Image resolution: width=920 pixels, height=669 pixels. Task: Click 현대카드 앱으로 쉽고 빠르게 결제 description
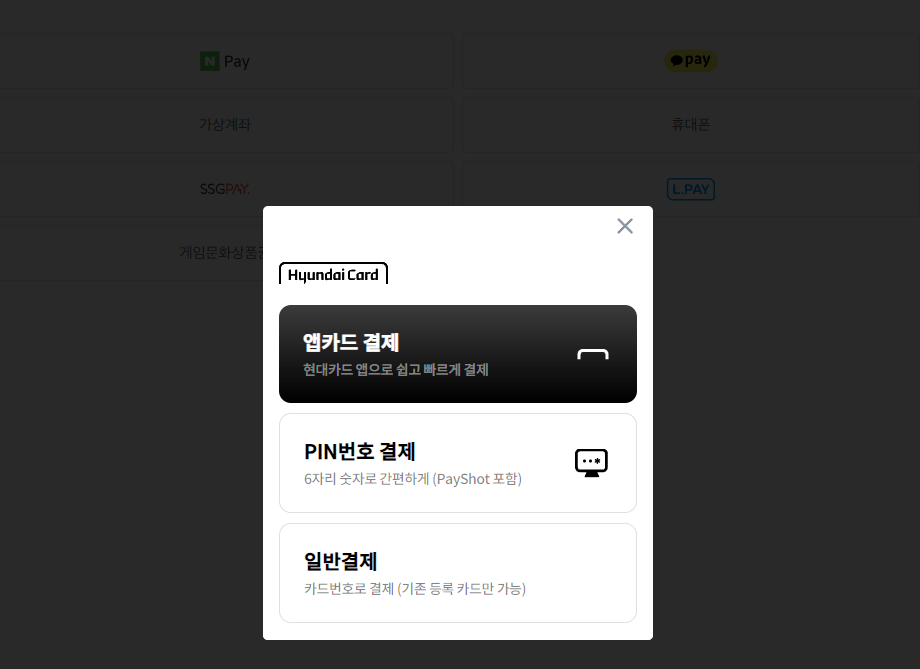[395, 370]
